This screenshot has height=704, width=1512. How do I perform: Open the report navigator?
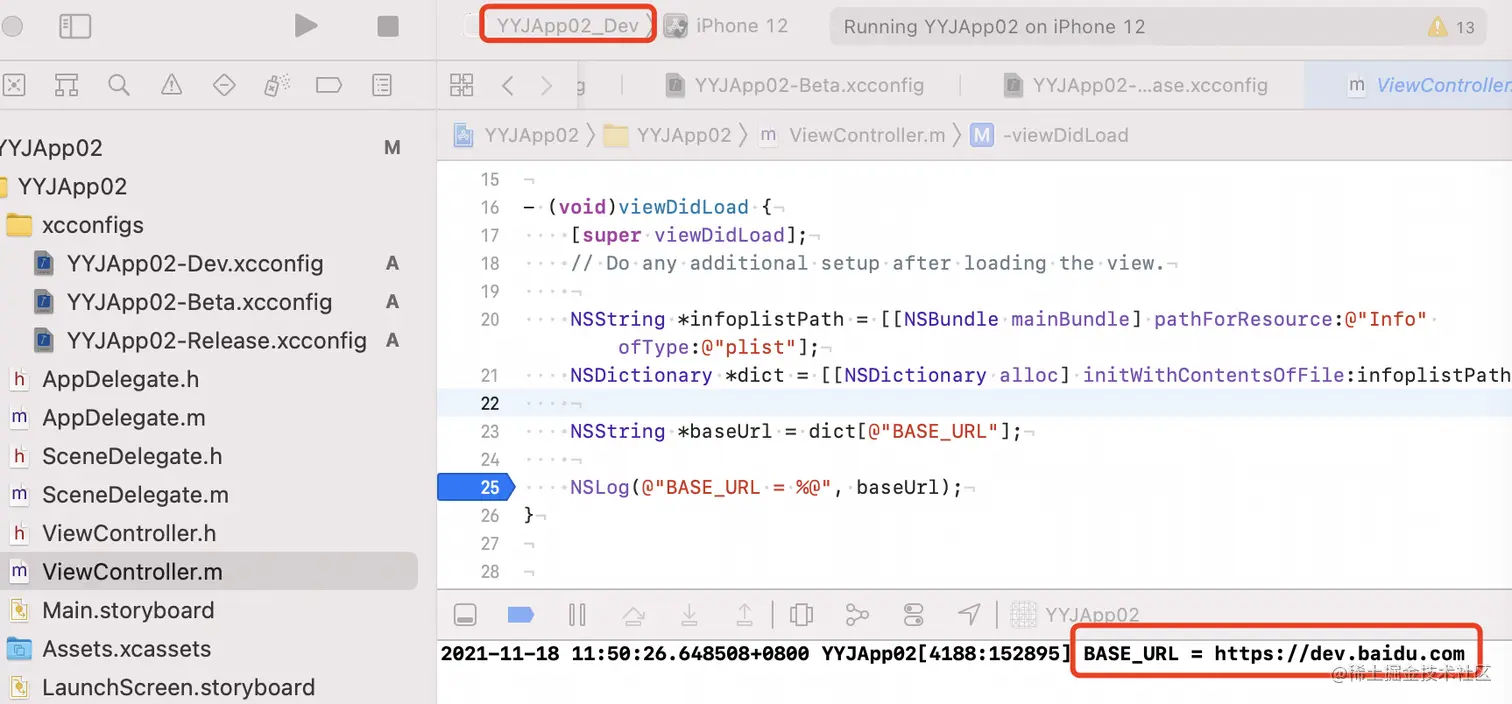click(382, 85)
